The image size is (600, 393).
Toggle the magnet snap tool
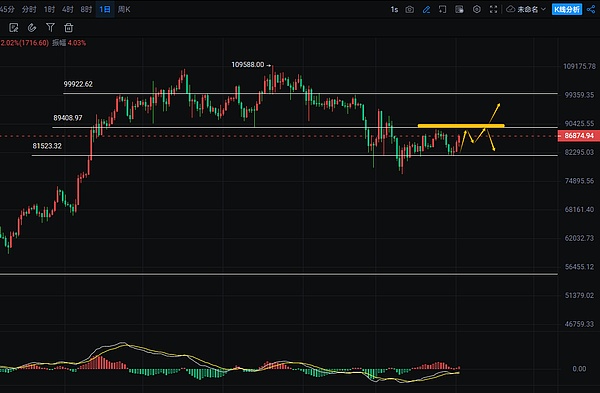tap(32, 28)
